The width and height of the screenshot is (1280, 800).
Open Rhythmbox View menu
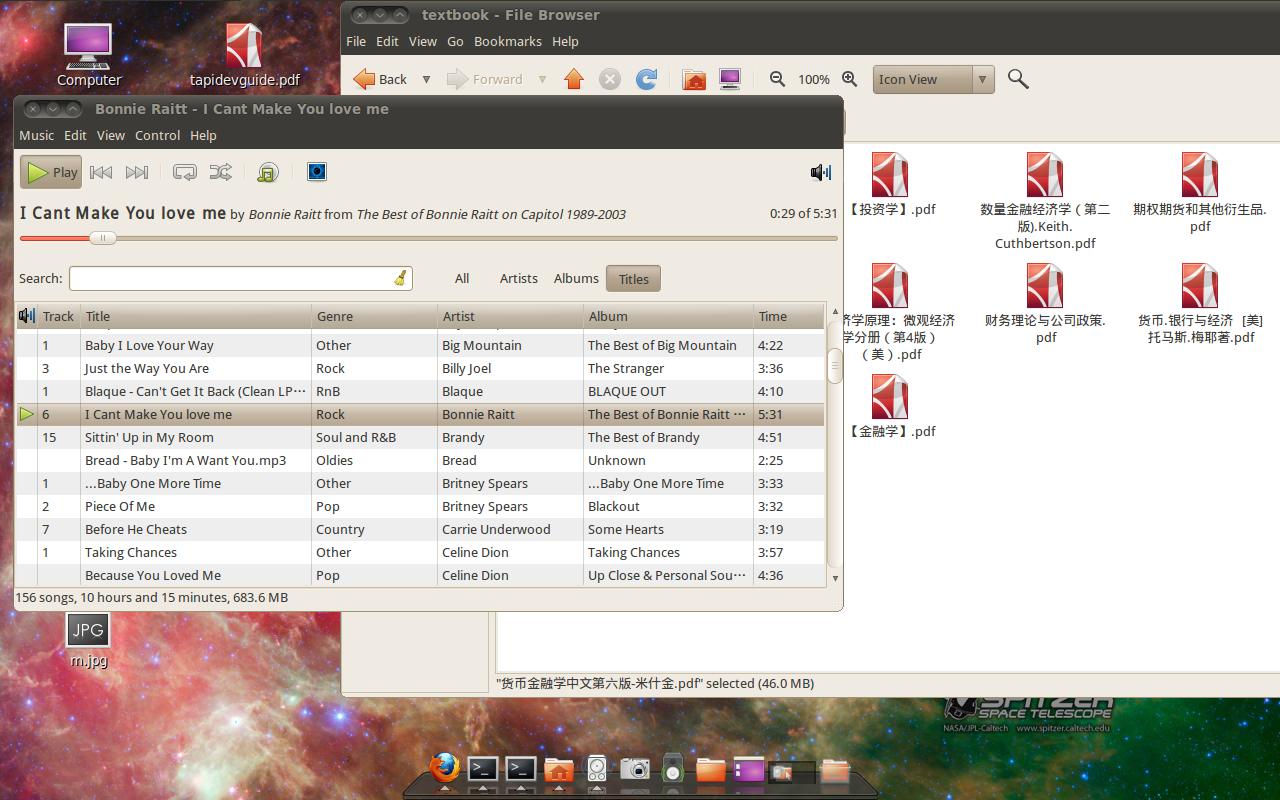pos(110,135)
